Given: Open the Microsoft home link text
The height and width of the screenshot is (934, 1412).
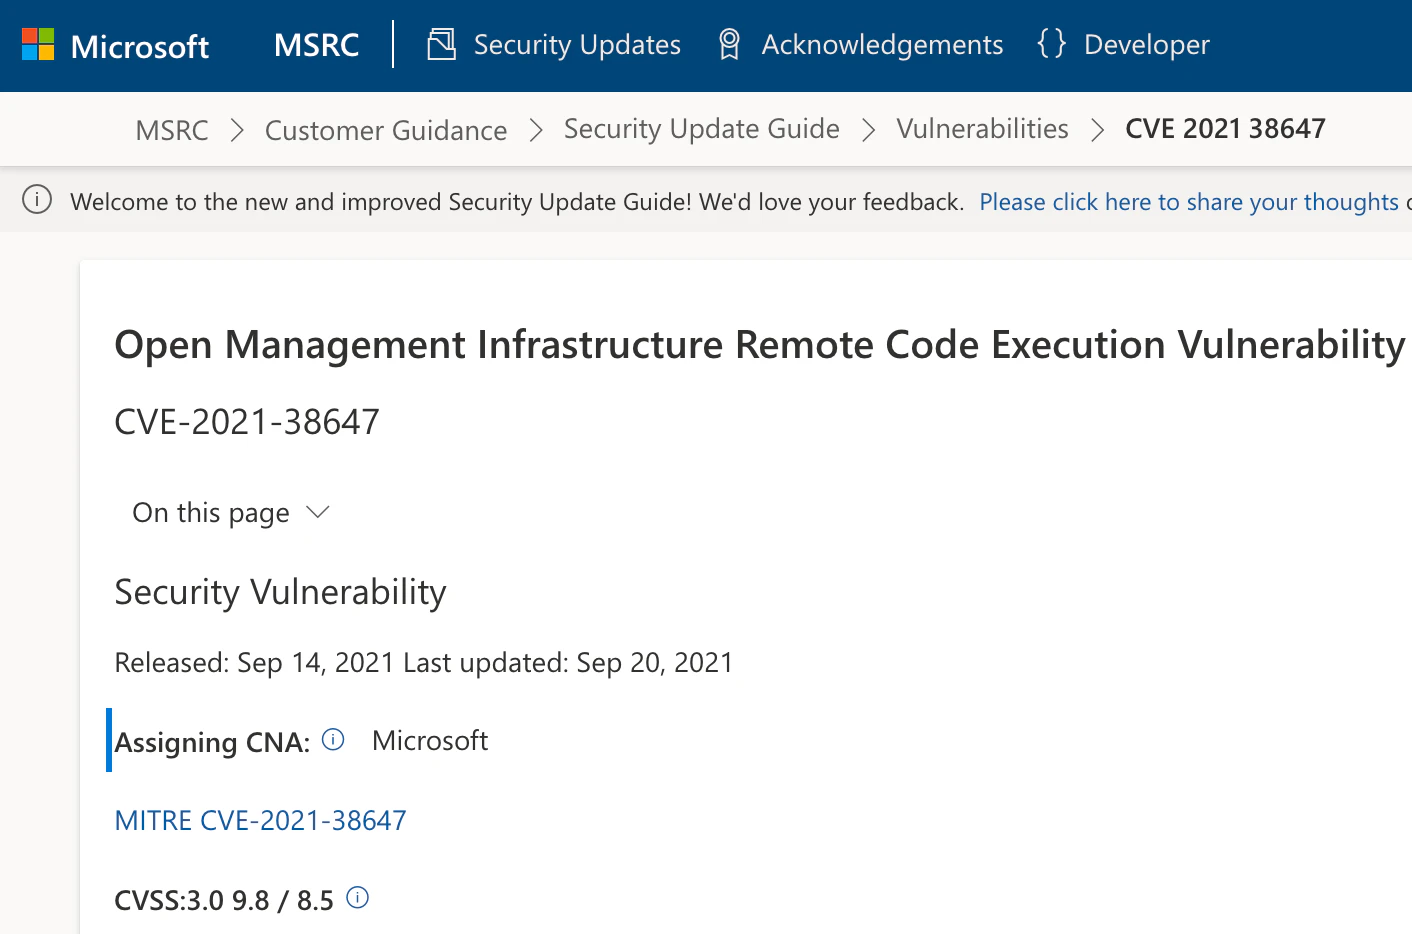Looking at the screenshot, I should [x=140, y=46].
